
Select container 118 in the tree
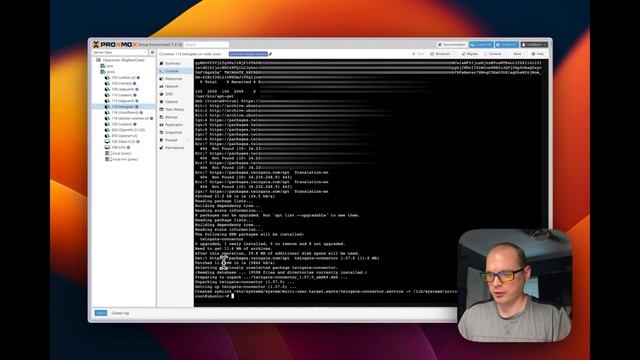pyautogui.click(x=129, y=118)
